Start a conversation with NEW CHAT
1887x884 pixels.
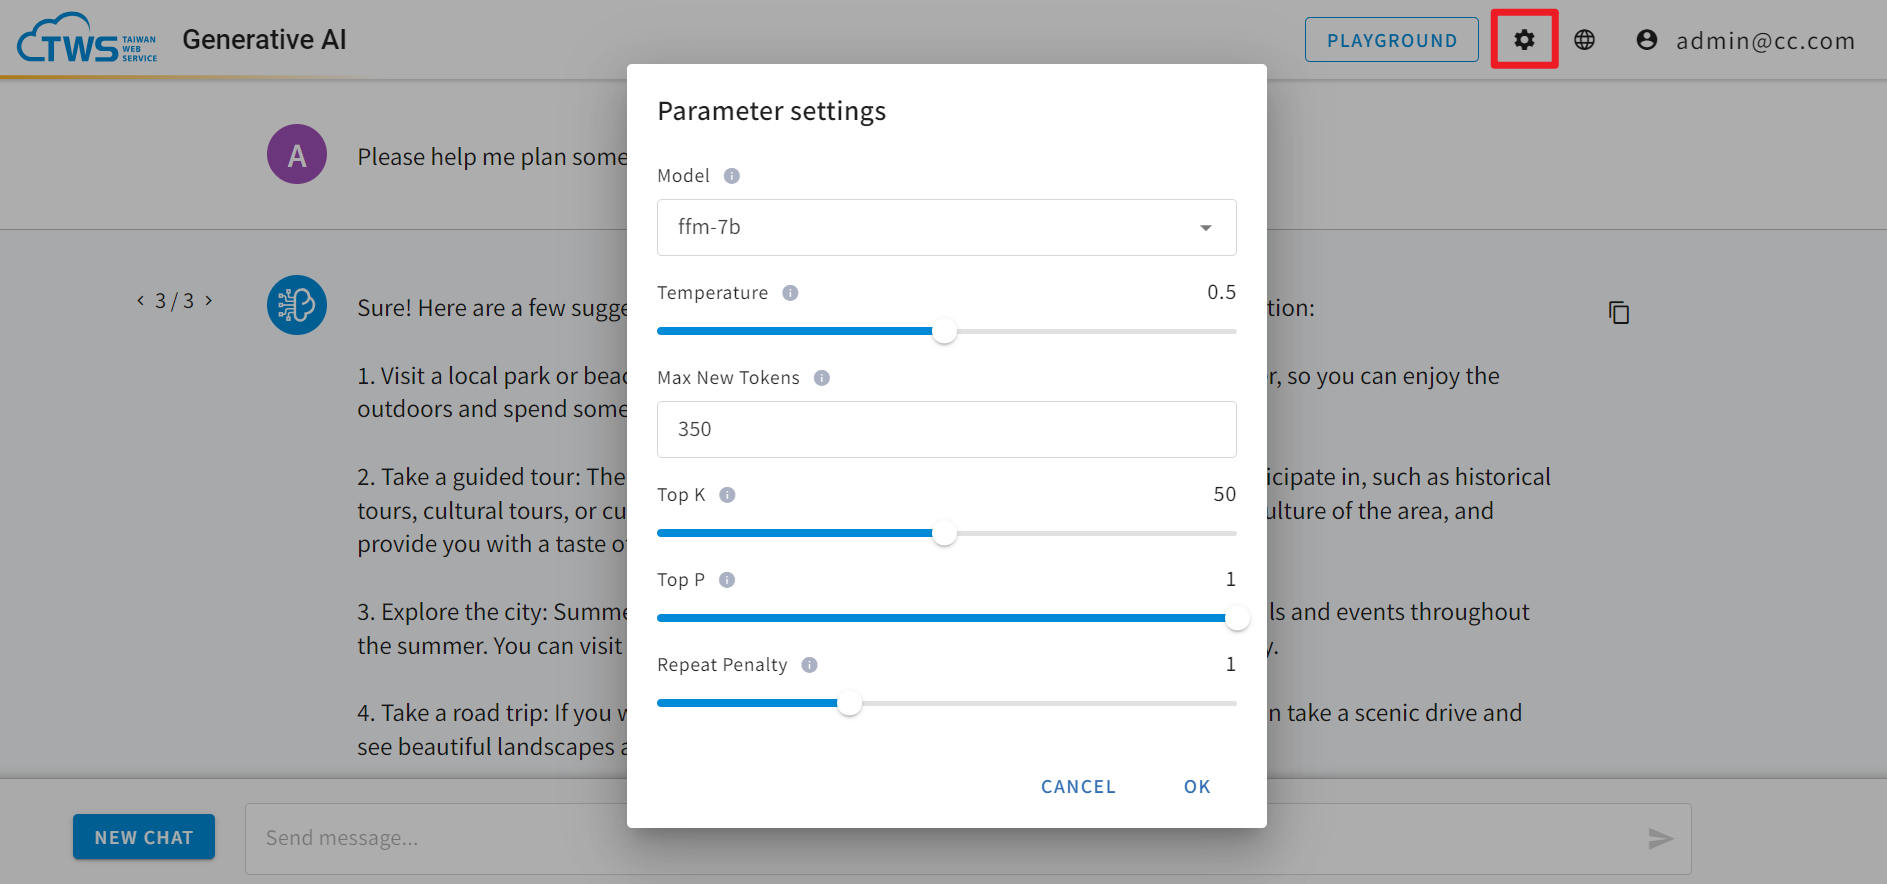(144, 837)
